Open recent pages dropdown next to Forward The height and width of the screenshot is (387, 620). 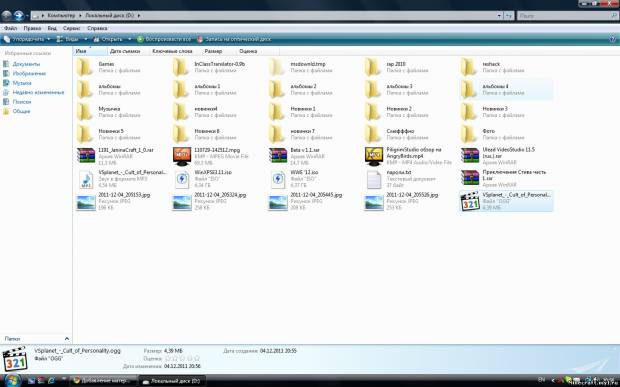(27, 16)
